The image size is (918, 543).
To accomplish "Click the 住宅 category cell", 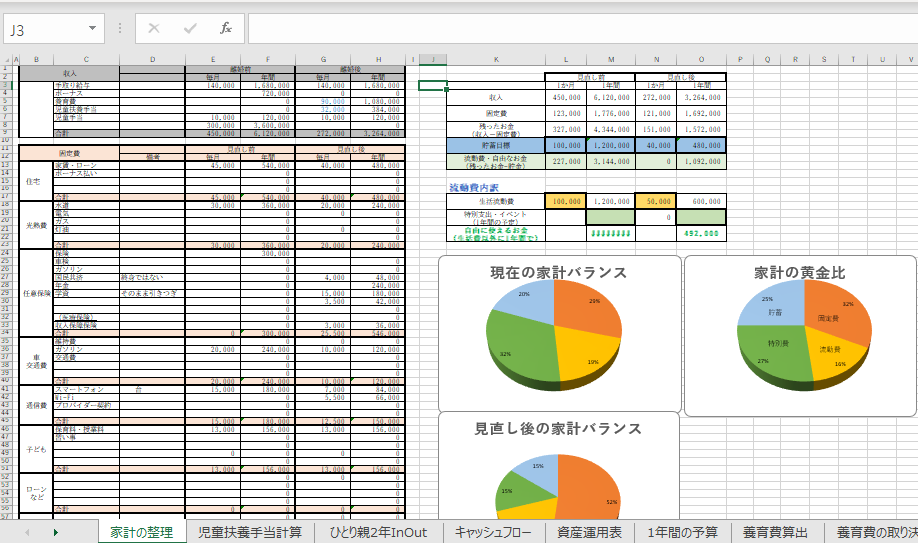I will pos(36,182).
